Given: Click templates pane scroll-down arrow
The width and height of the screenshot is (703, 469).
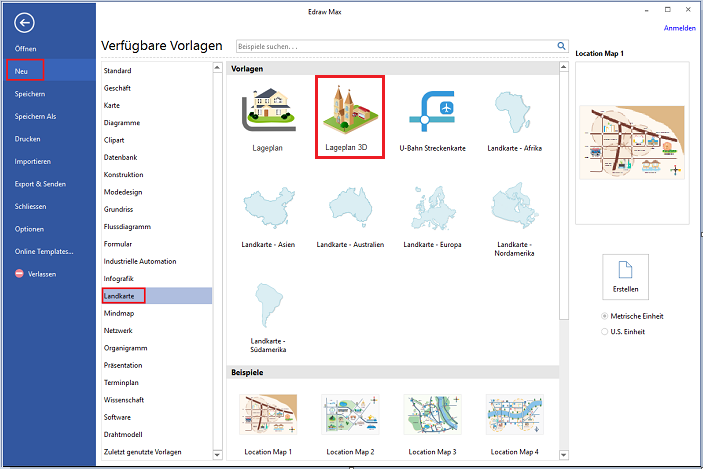Looking at the screenshot, I should point(564,455).
